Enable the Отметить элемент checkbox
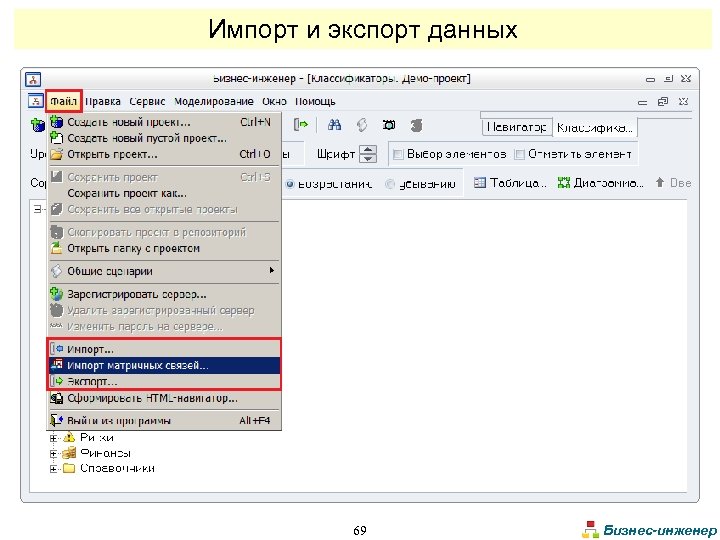Viewport: 720px width, 540px height. coord(519,154)
